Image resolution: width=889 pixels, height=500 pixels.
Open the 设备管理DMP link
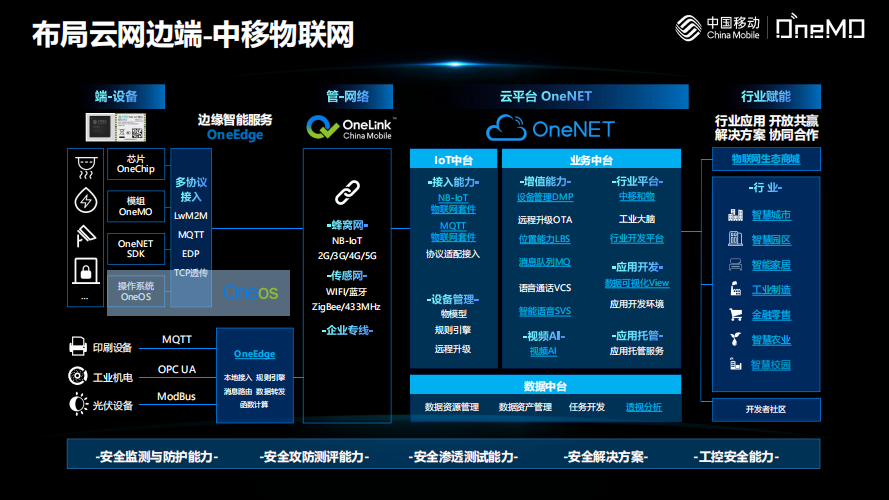pyautogui.click(x=545, y=197)
